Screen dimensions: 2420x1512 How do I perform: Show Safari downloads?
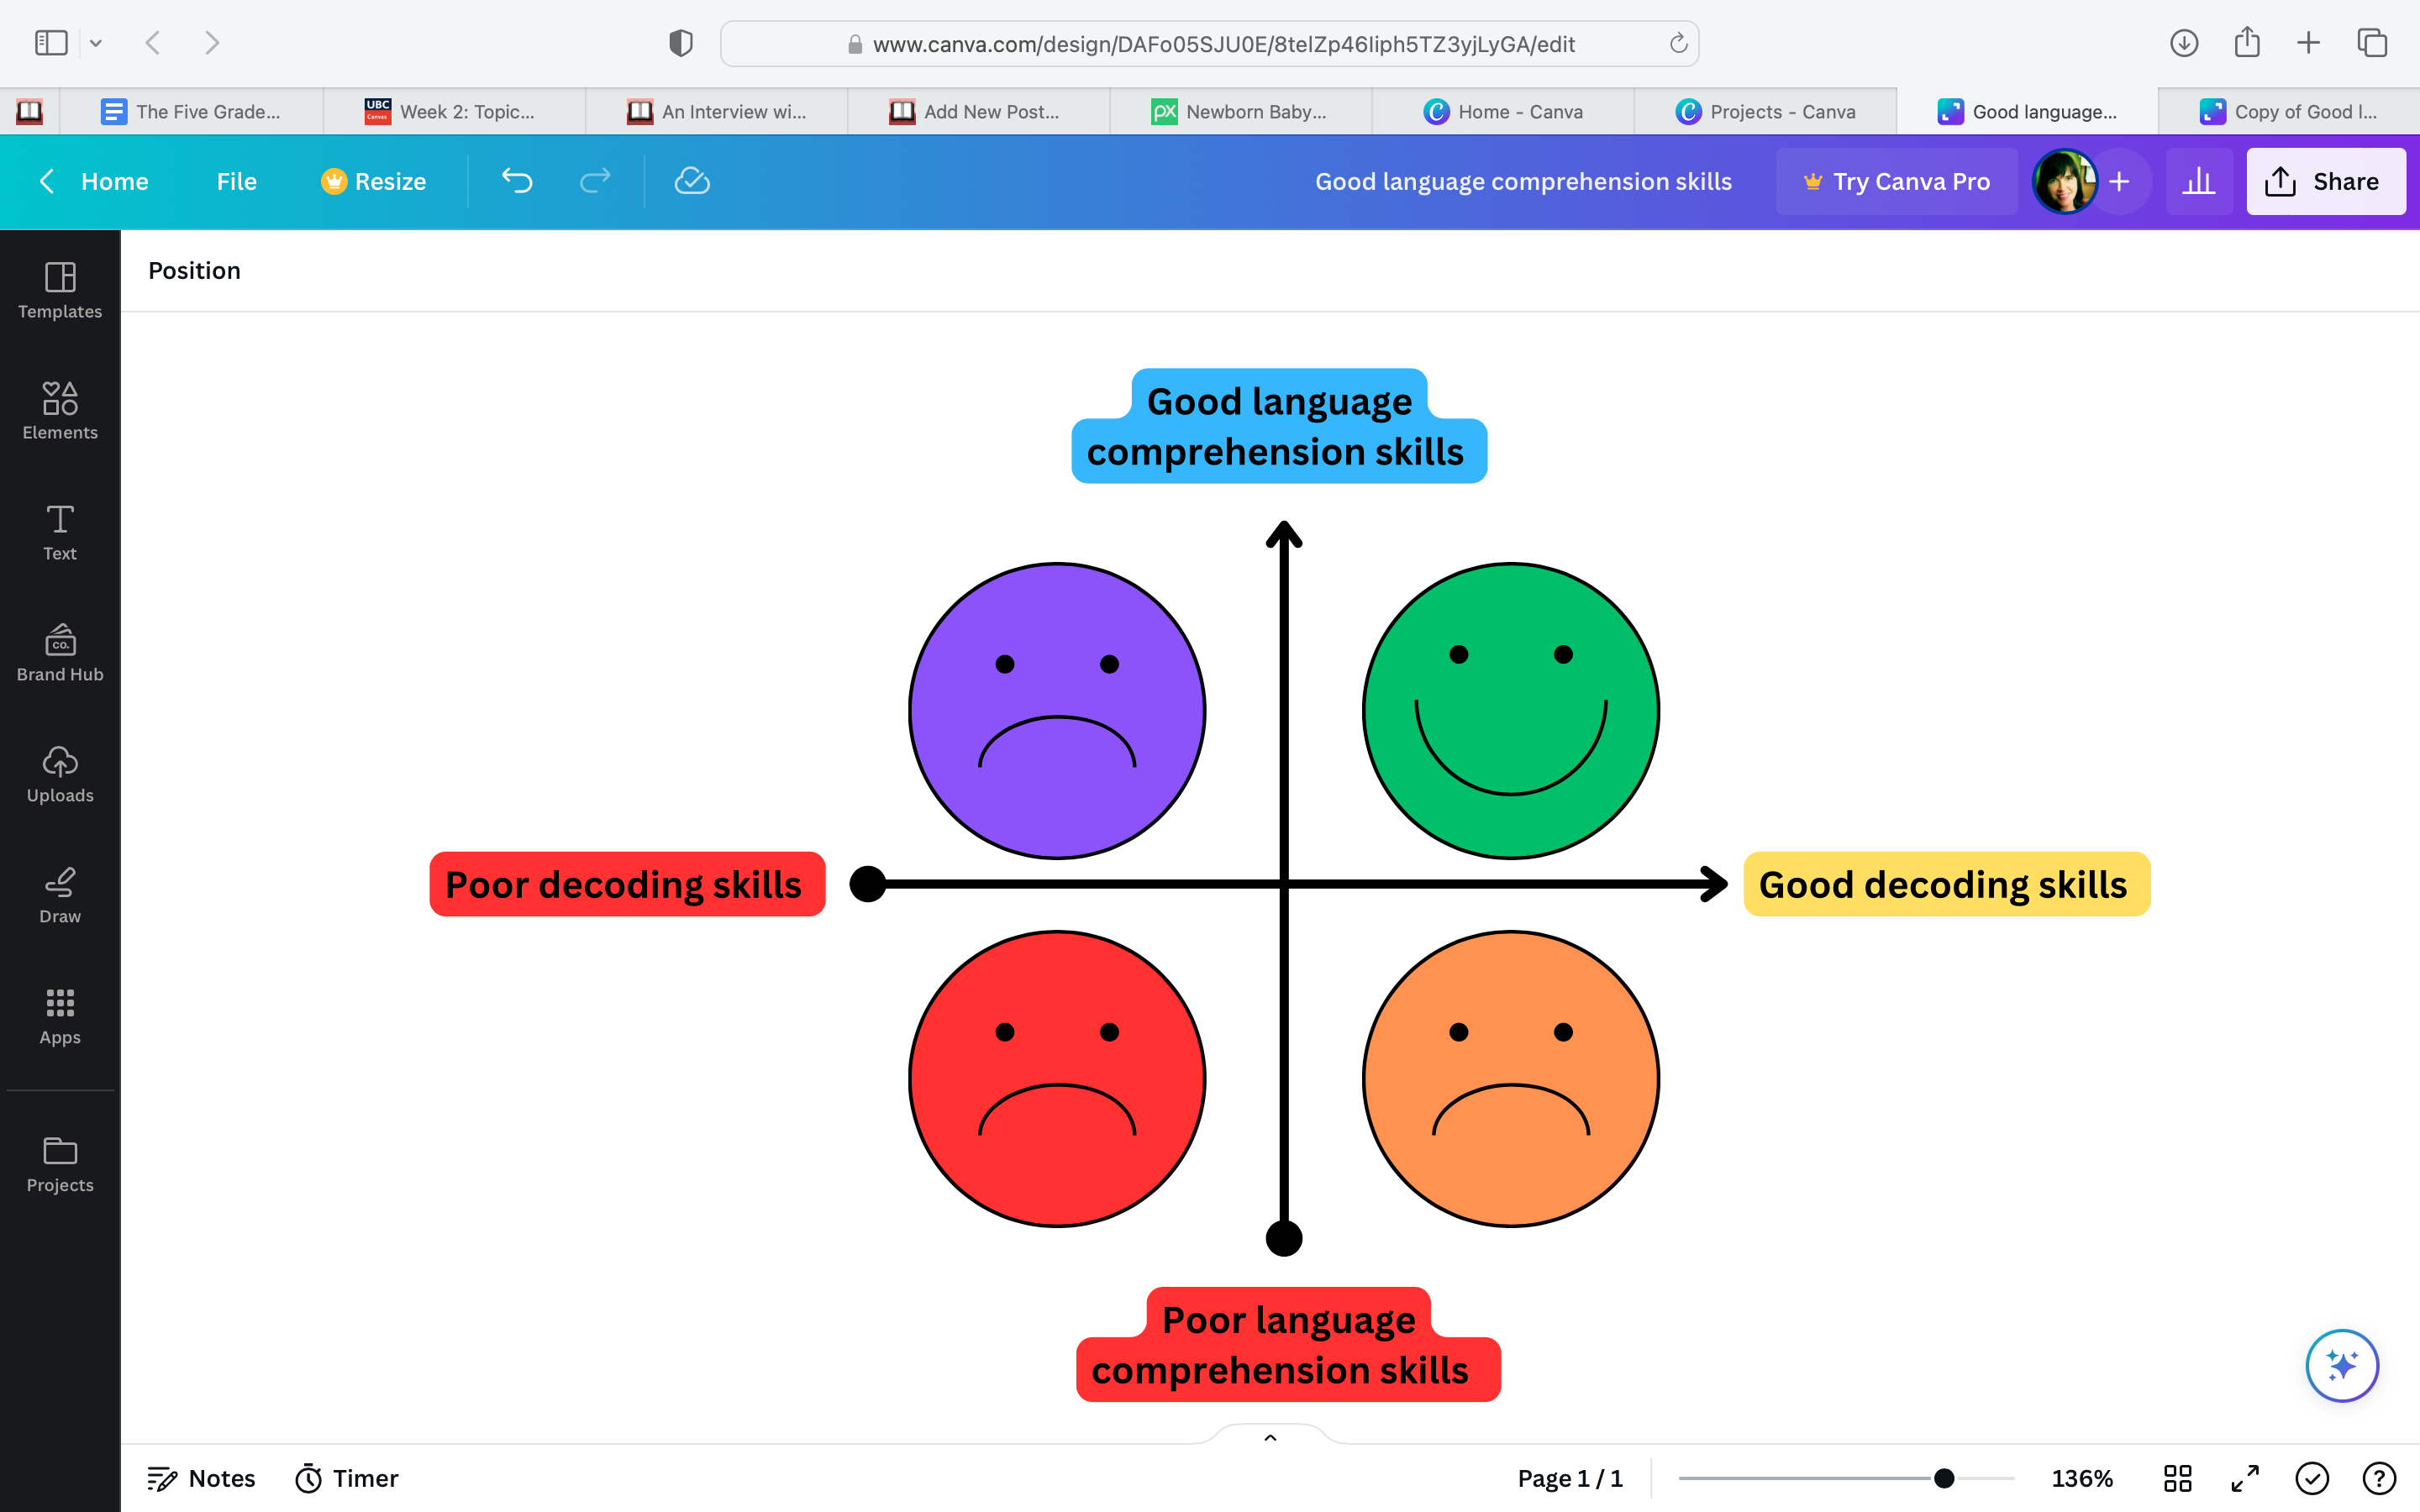(x=2184, y=43)
